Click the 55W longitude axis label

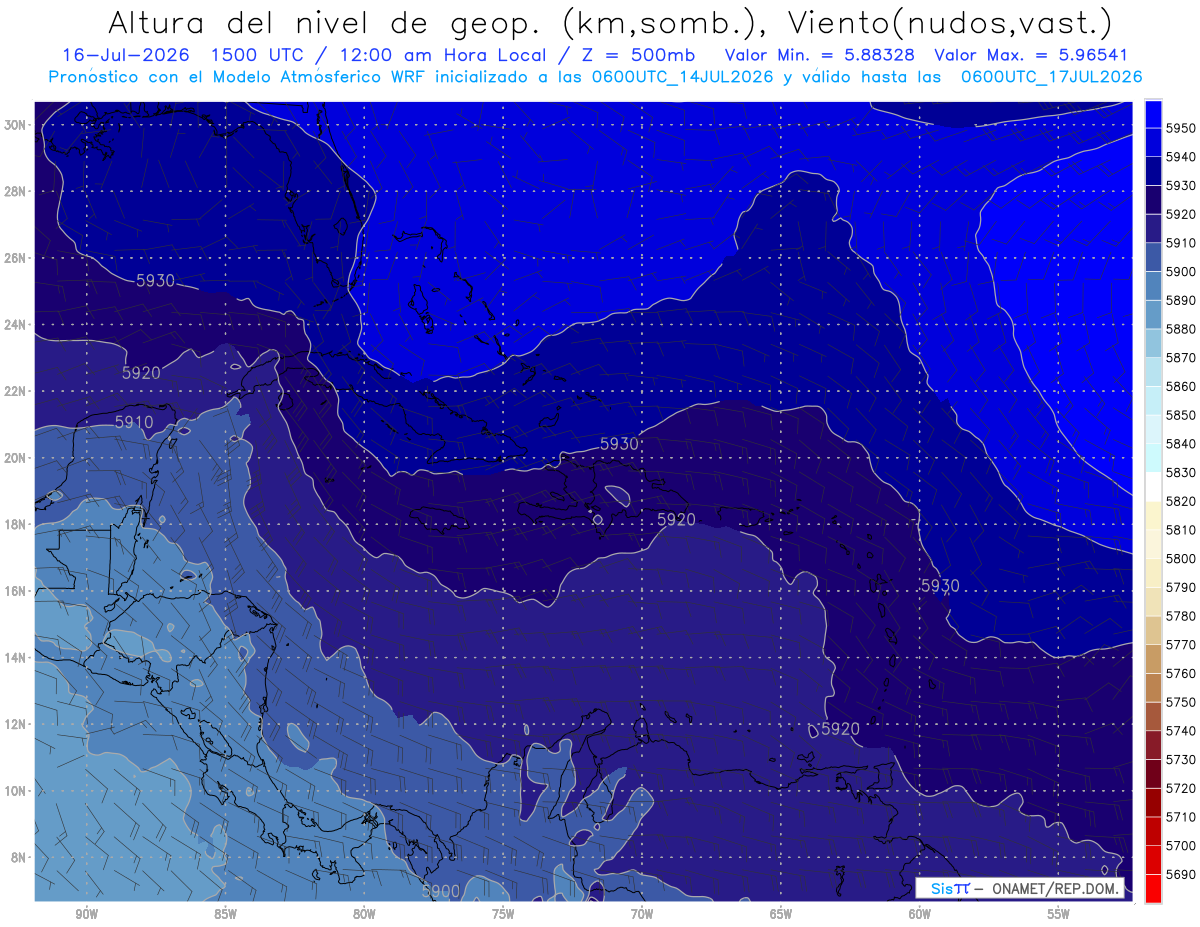[1059, 914]
